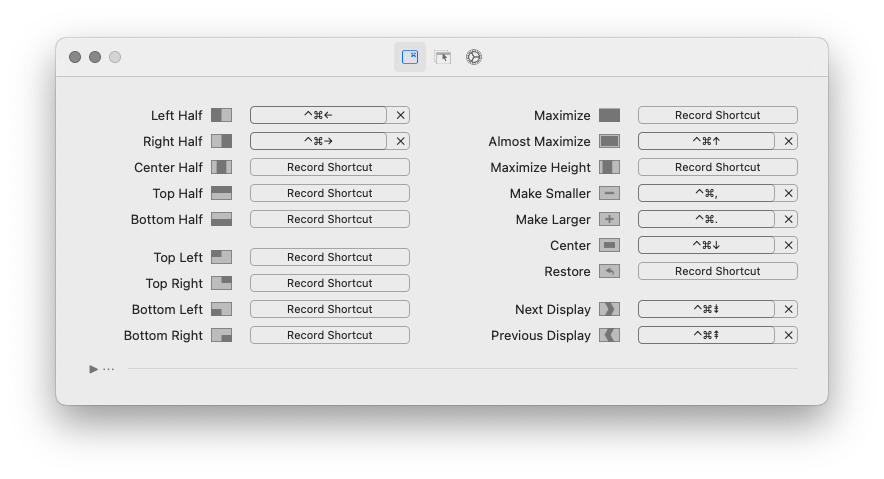Image resolution: width=884 pixels, height=479 pixels.
Task: Record a shortcut for Maximize
Action: [718, 115]
